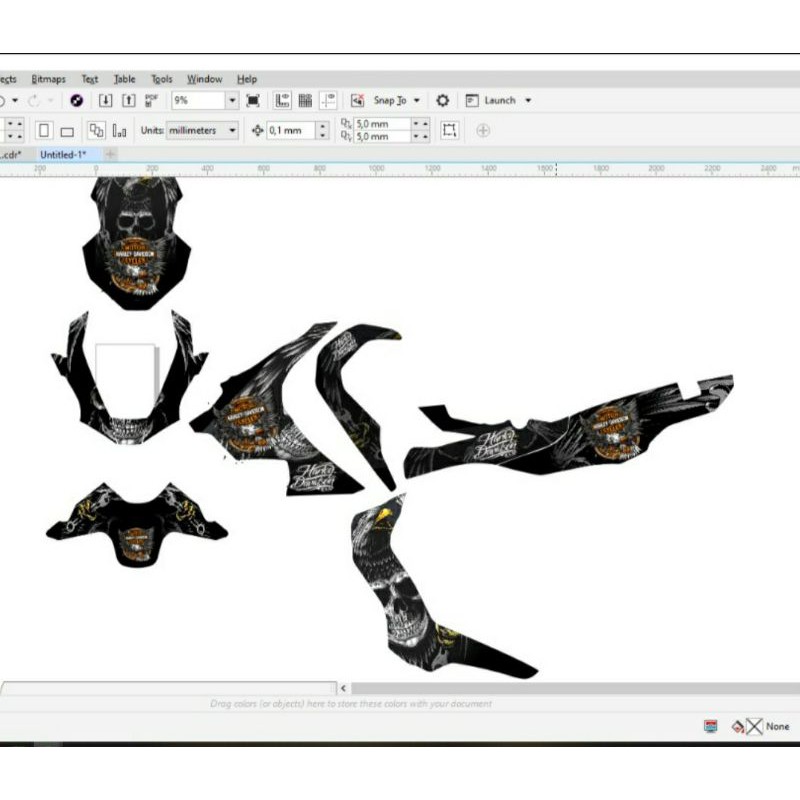Click the zoom level box showing 9%
The height and width of the screenshot is (800, 800).
tap(200, 100)
